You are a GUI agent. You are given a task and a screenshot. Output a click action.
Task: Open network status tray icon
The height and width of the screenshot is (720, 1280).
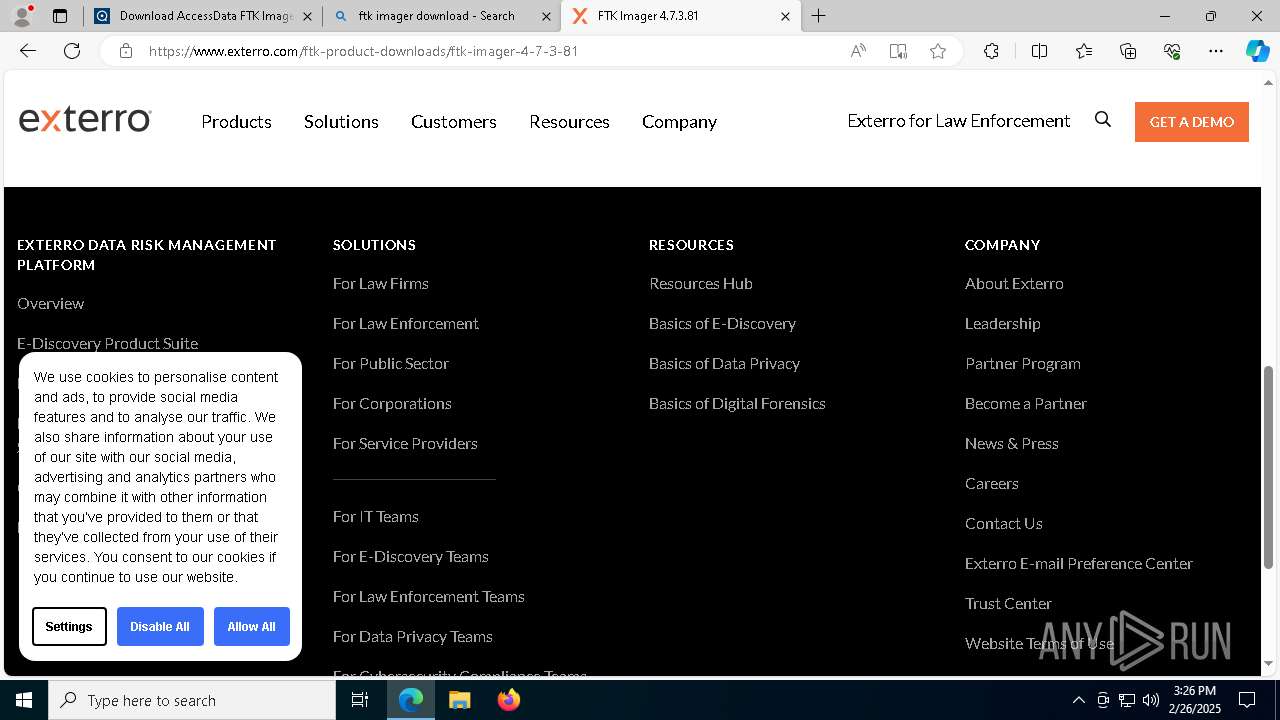pyautogui.click(x=1127, y=700)
